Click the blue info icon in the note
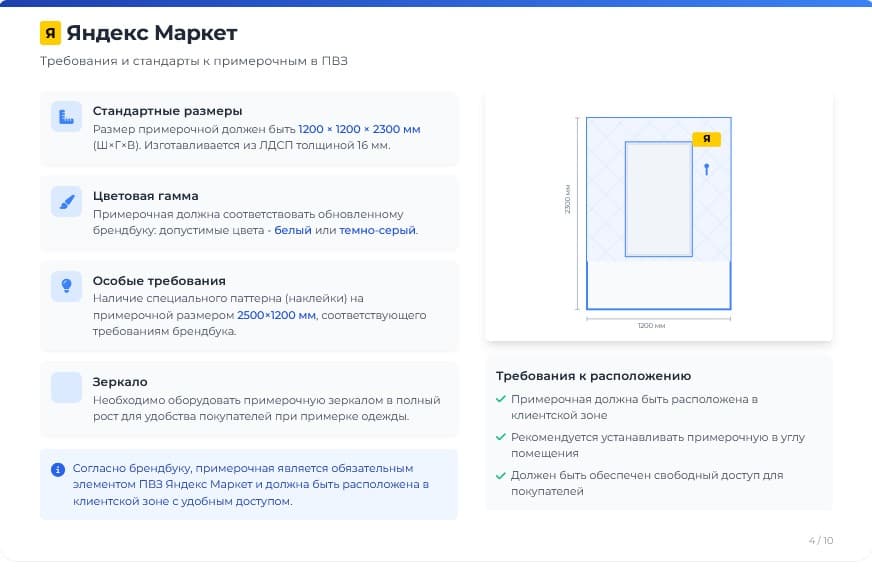The width and height of the screenshot is (872, 567). [58, 470]
